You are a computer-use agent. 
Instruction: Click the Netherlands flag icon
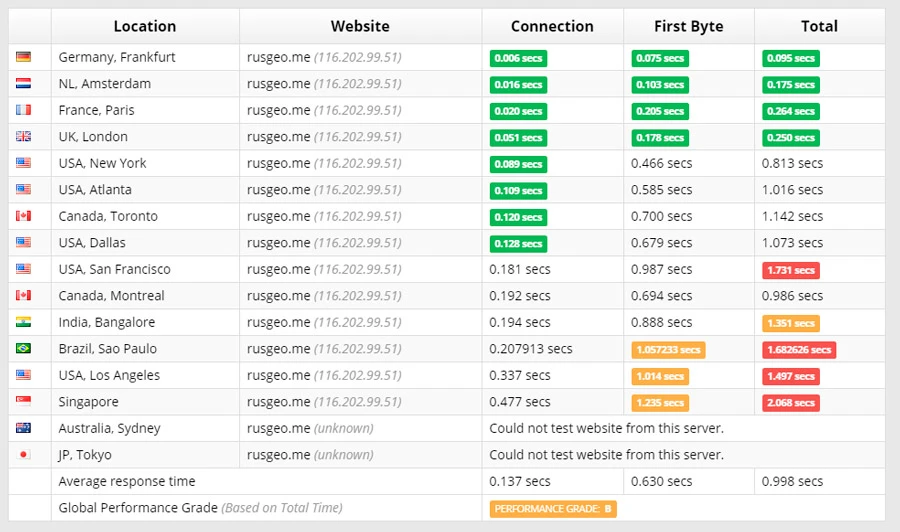pos(24,83)
